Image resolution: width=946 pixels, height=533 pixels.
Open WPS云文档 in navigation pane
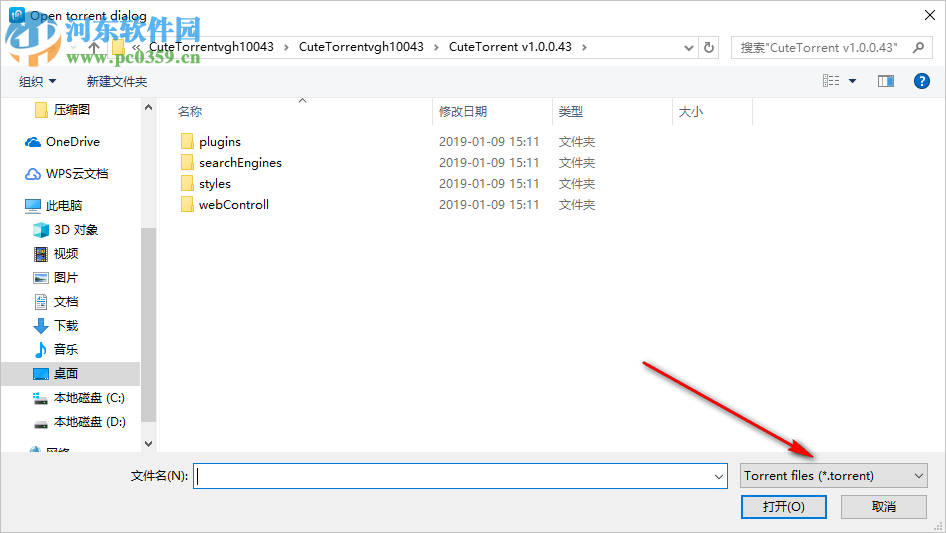pos(77,174)
